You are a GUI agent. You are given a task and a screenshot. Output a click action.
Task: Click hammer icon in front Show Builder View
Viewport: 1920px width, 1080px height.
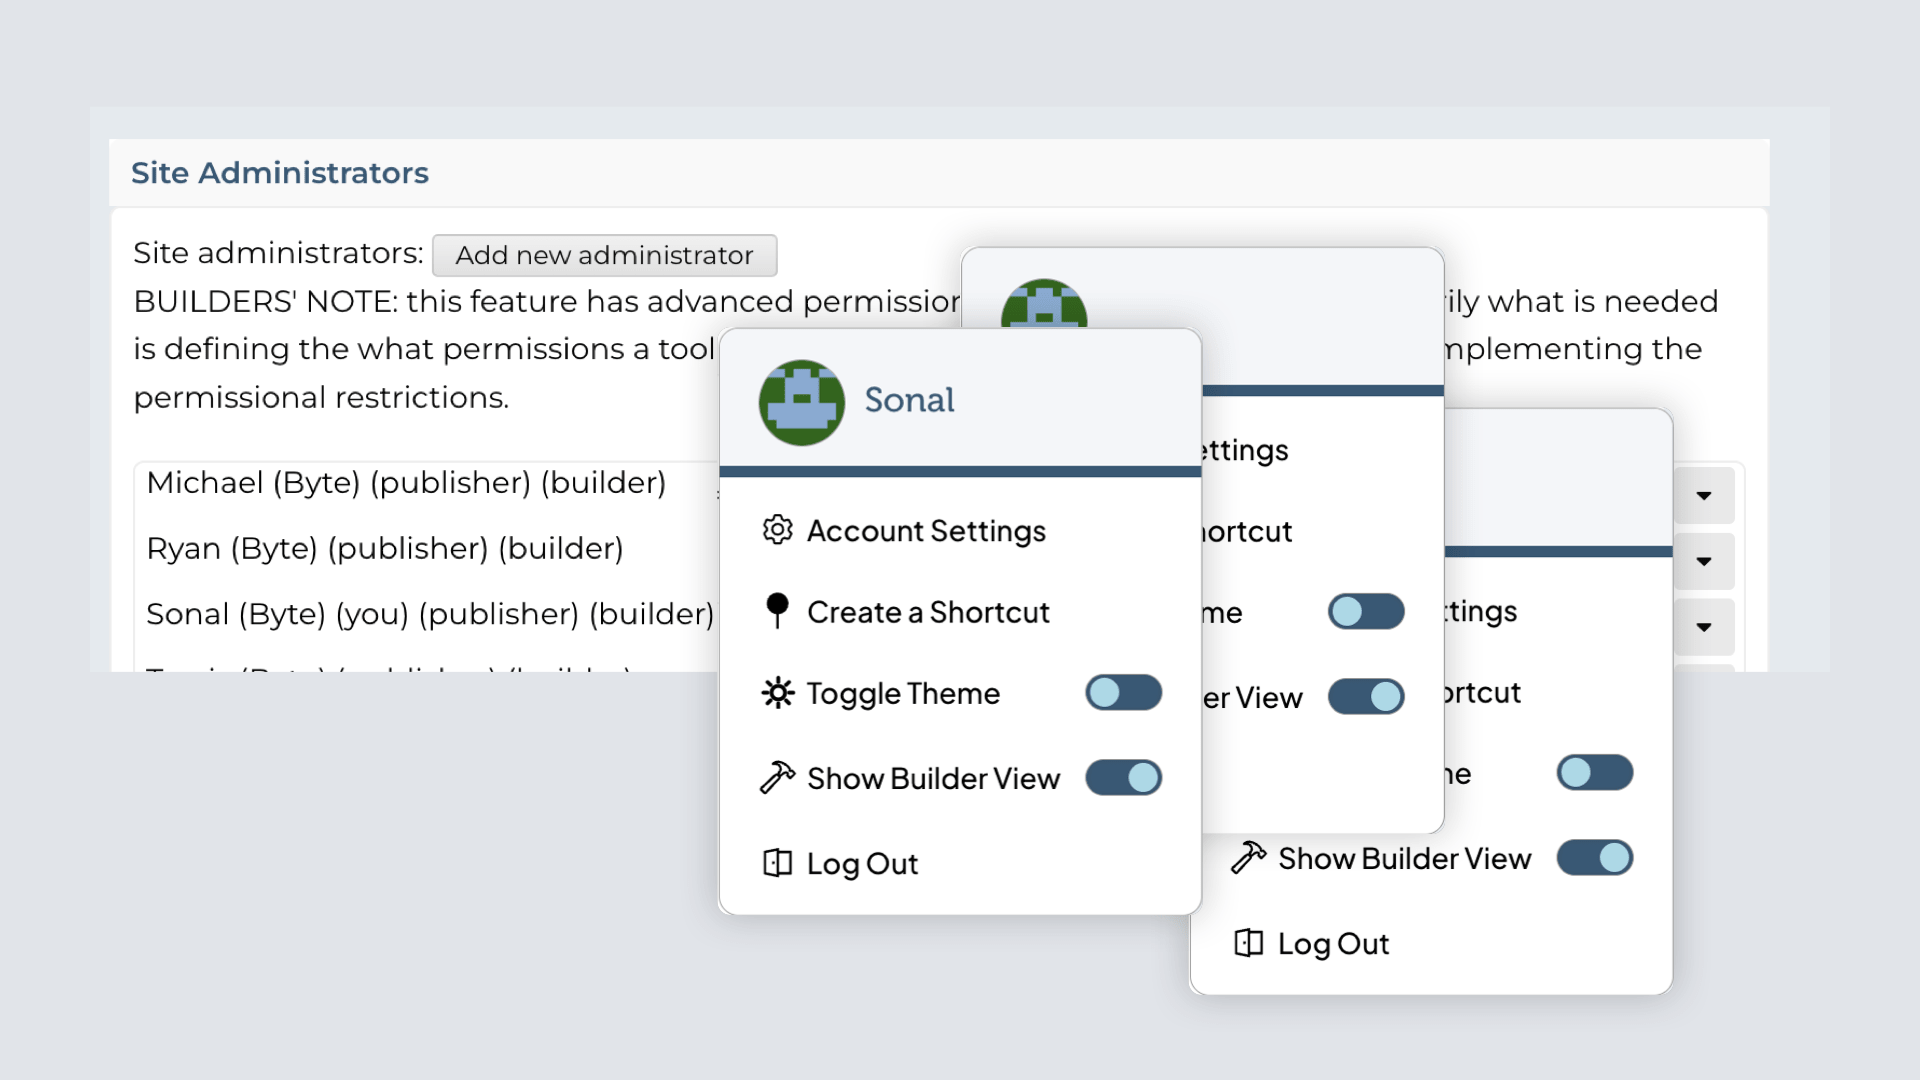[777, 777]
